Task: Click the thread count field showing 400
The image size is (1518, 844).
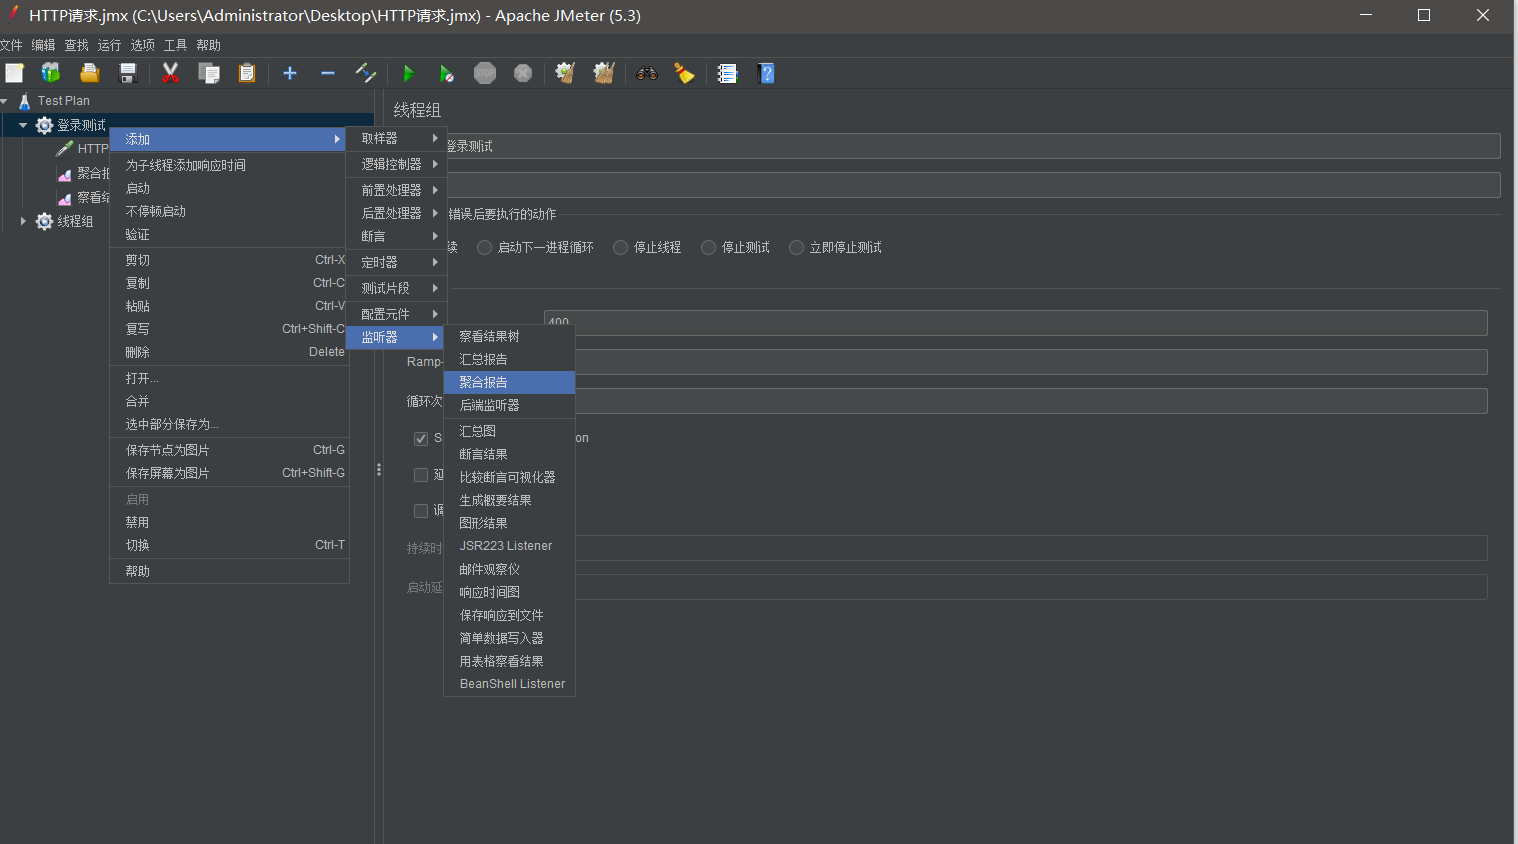Action: 1015,322
